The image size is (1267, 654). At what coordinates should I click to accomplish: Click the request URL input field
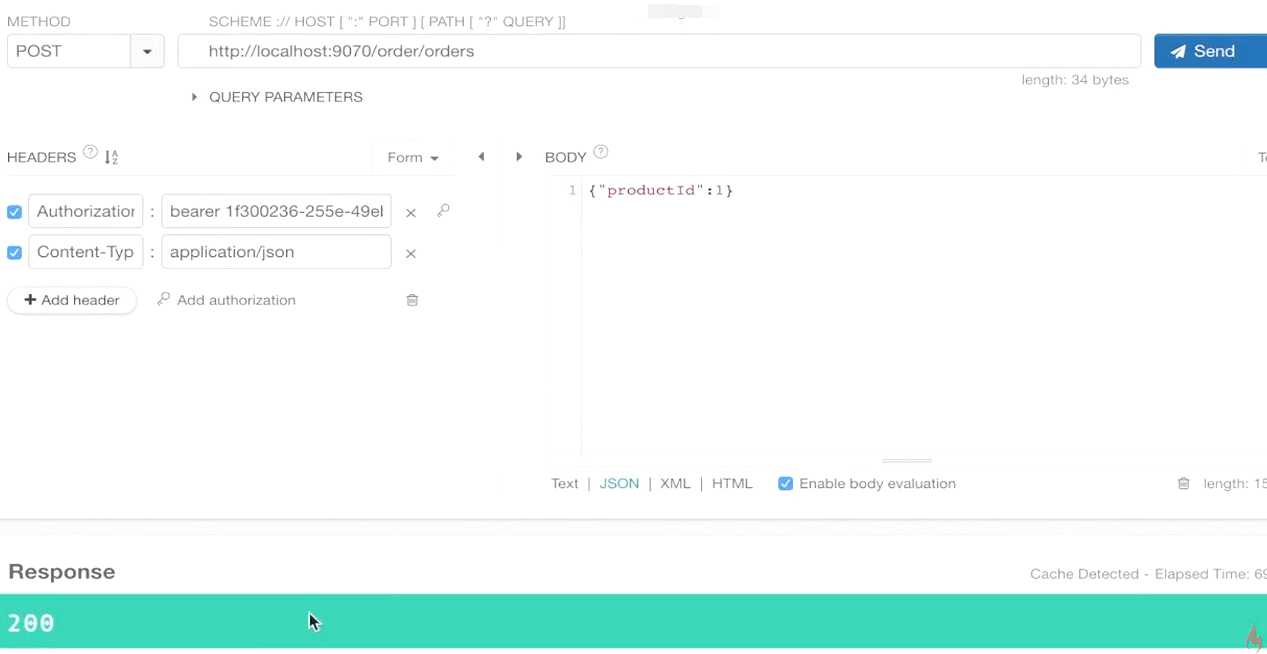click(x=659, y=51)
